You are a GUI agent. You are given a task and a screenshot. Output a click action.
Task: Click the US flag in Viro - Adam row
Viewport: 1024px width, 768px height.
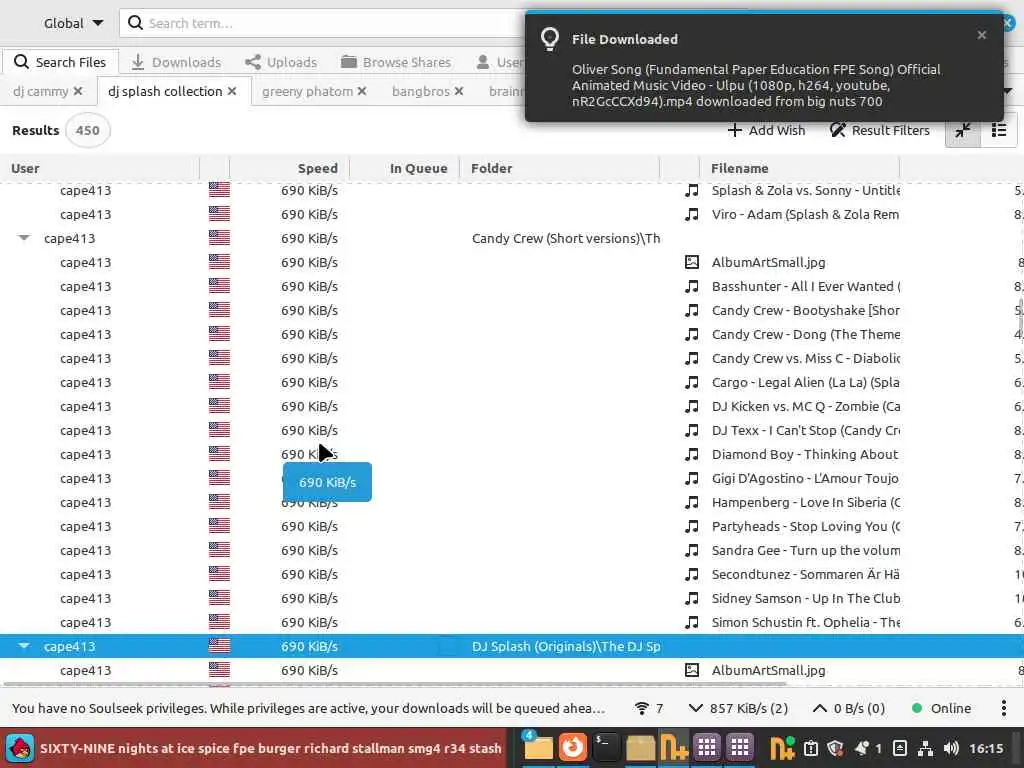[219, 214]
